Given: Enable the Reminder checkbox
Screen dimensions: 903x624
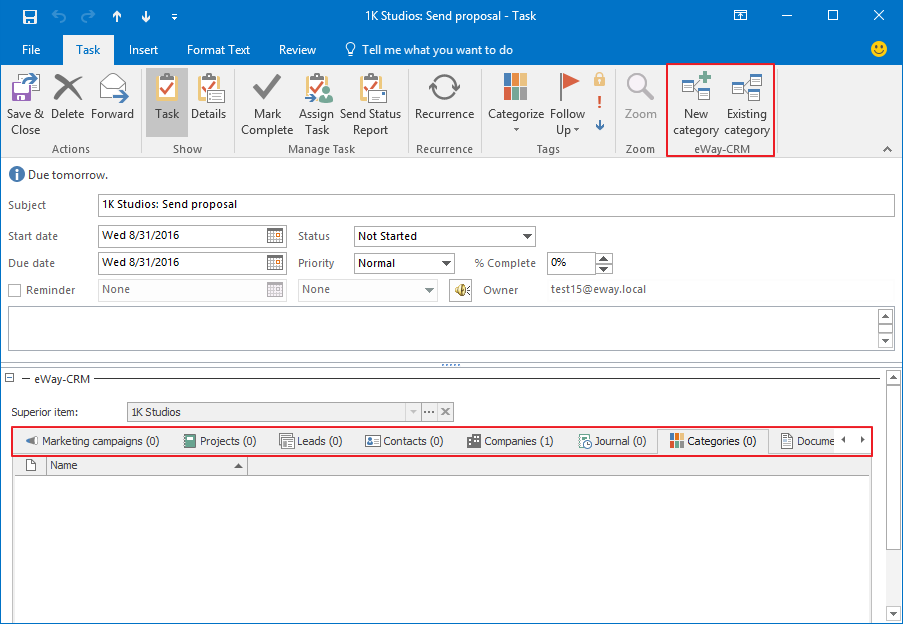Looking at the screenshot, I should (x=14, y=290).
